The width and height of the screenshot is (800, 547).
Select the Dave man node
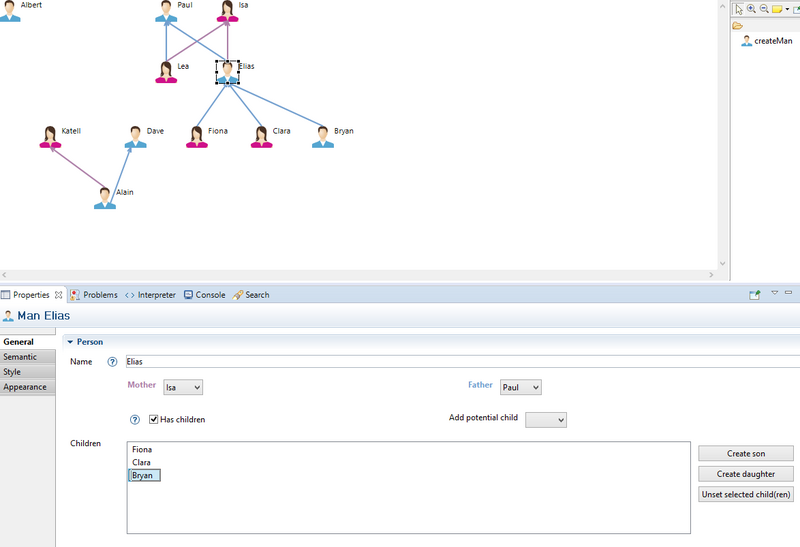pos(135,137)
